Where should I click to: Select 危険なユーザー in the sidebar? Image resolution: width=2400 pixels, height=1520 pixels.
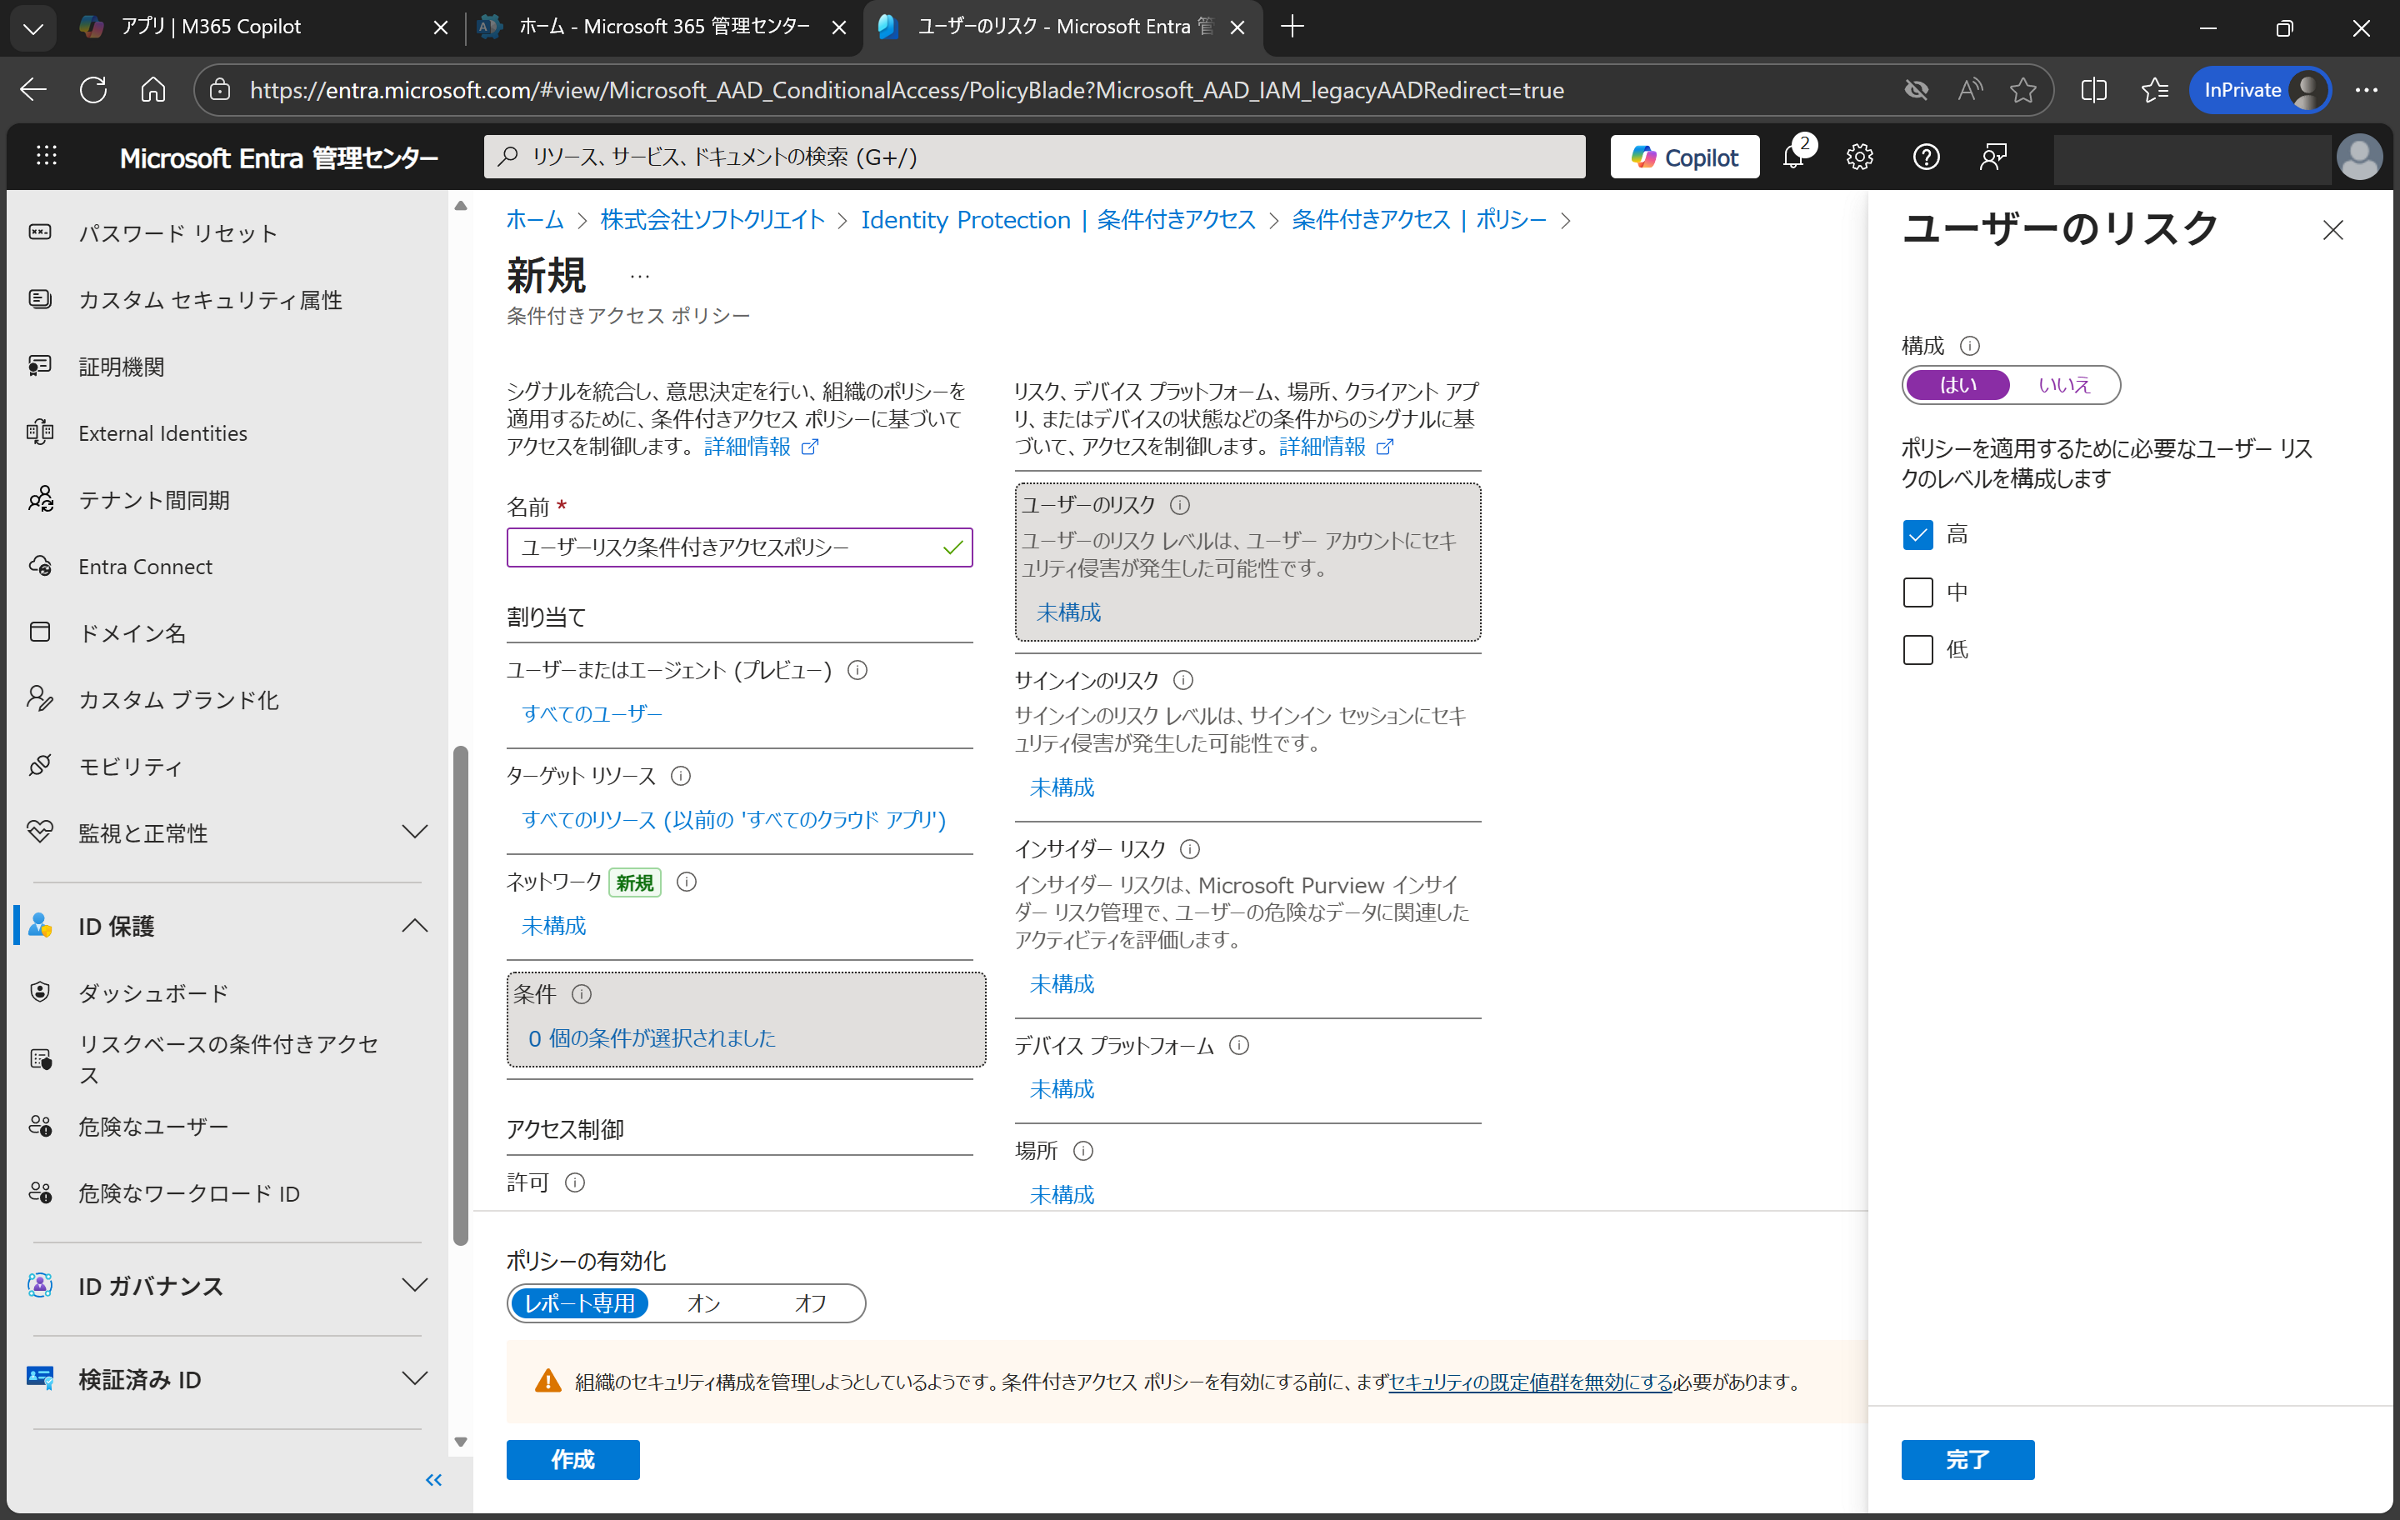[x=153, y=1126]
